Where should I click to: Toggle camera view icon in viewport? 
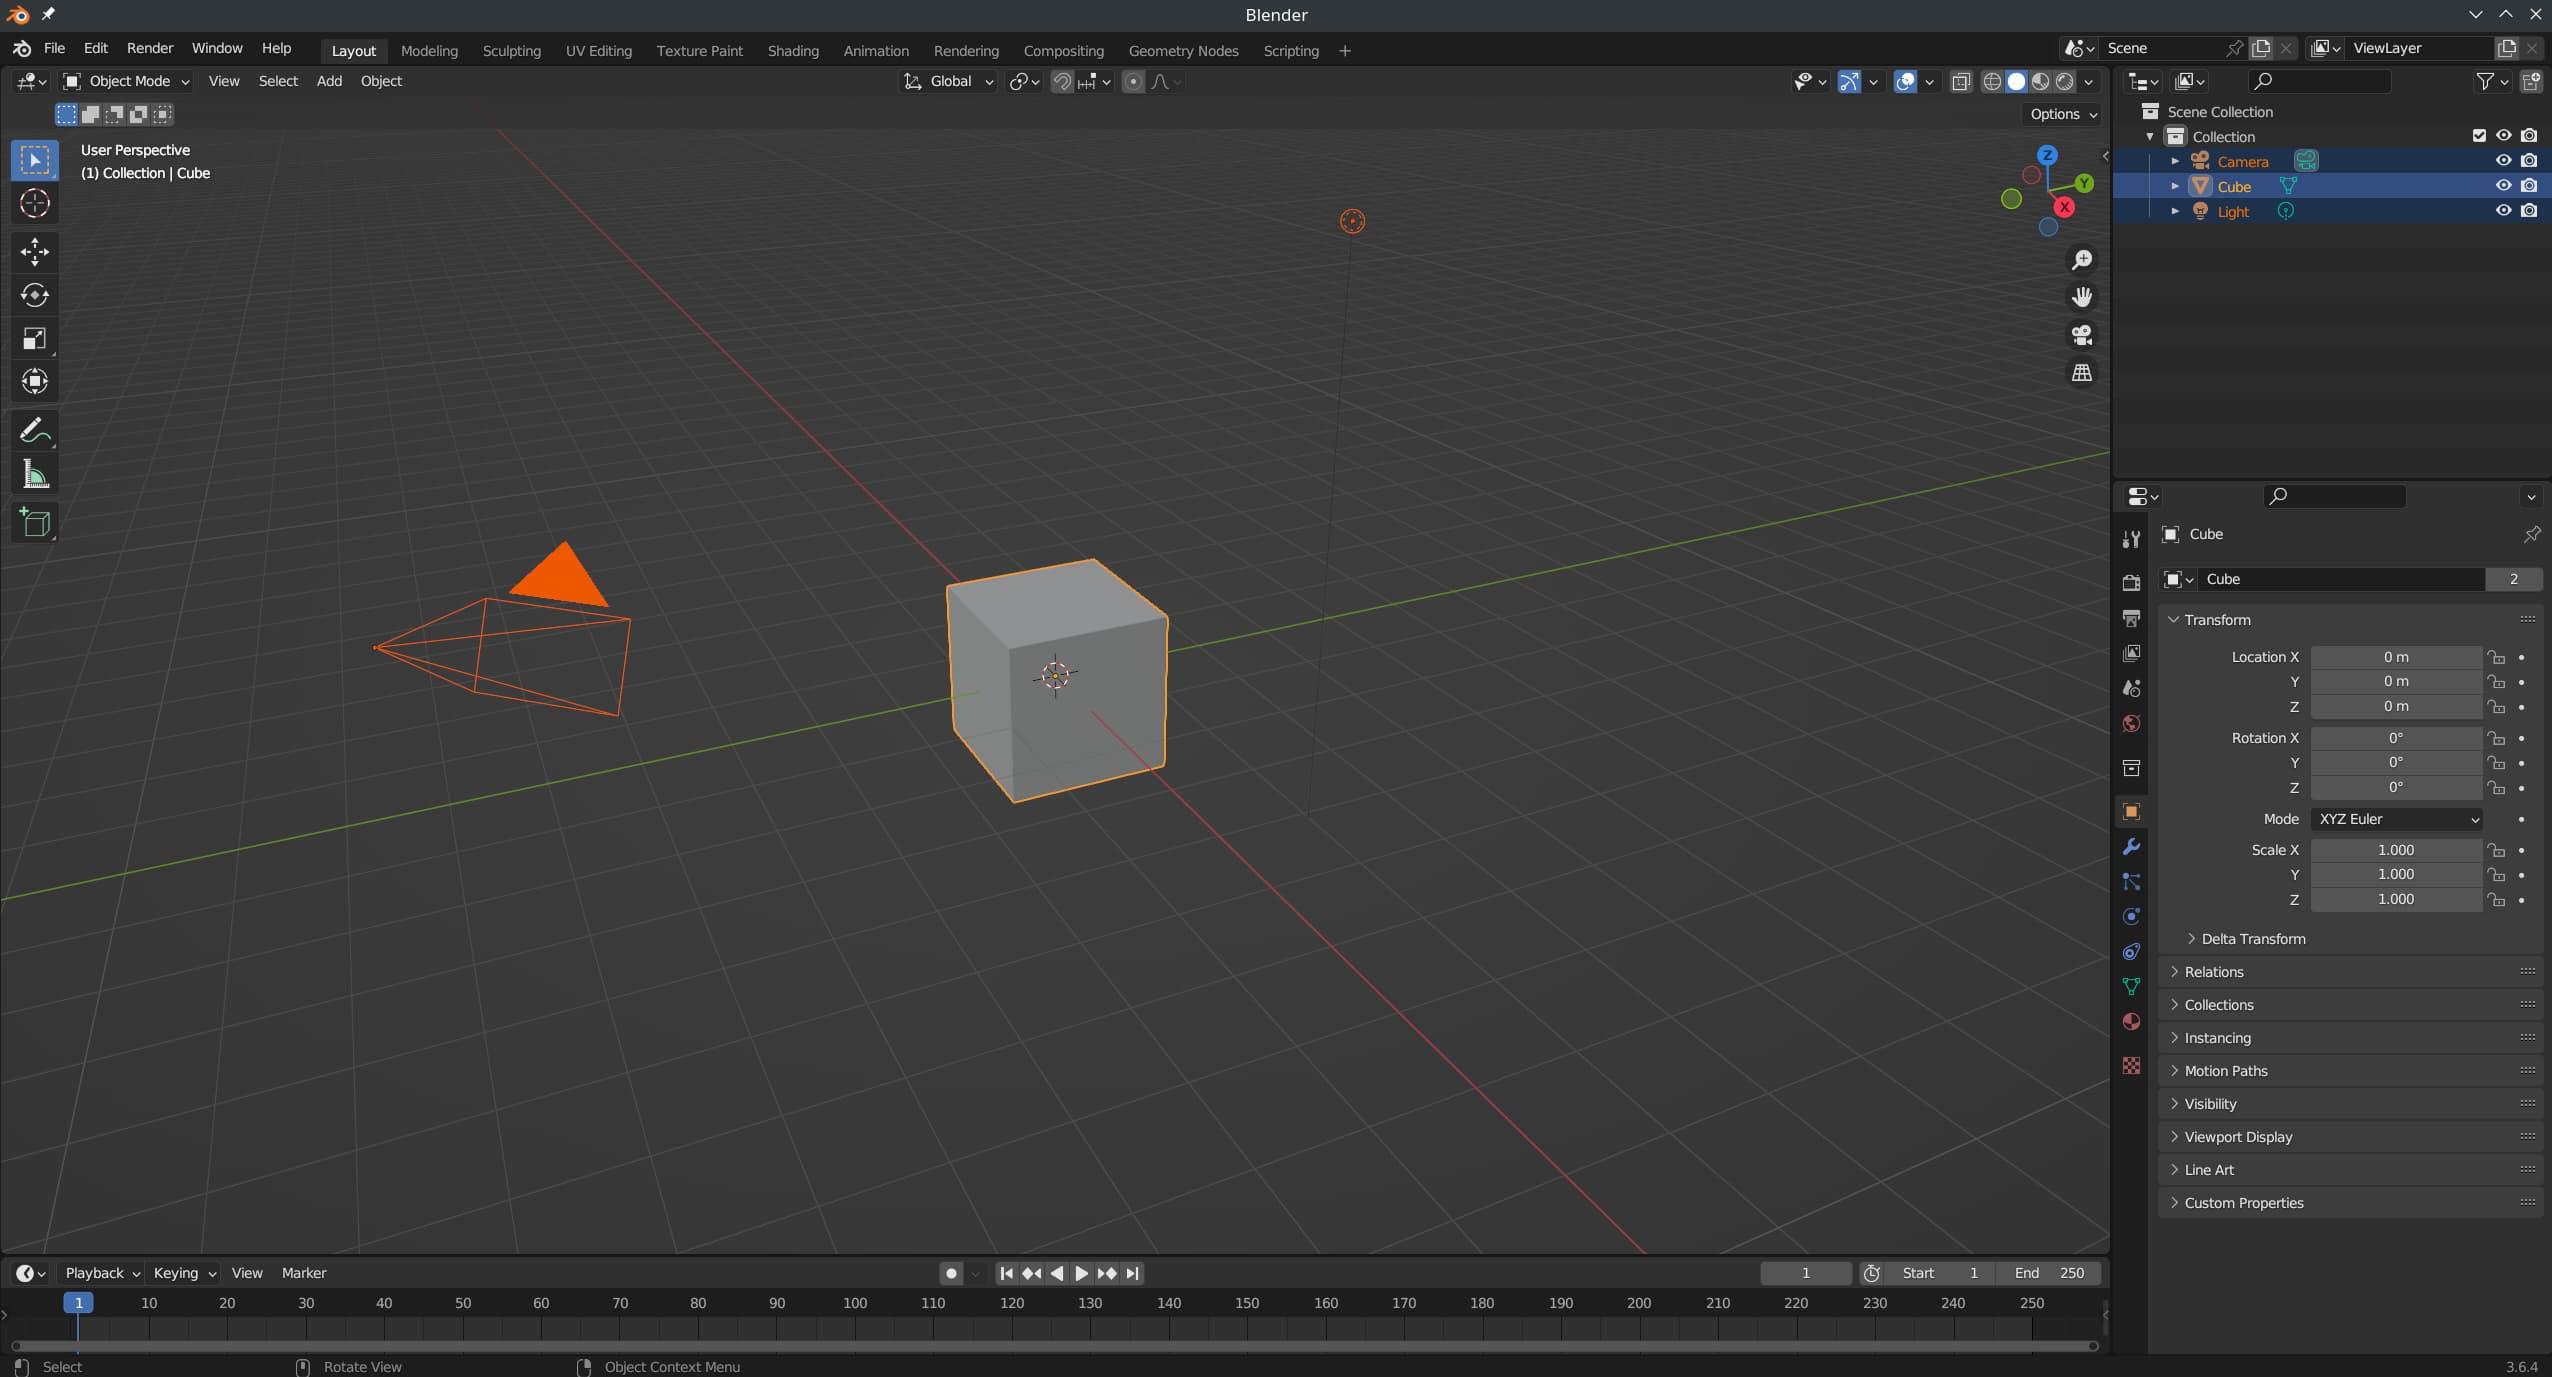(x=2081, y=335)
